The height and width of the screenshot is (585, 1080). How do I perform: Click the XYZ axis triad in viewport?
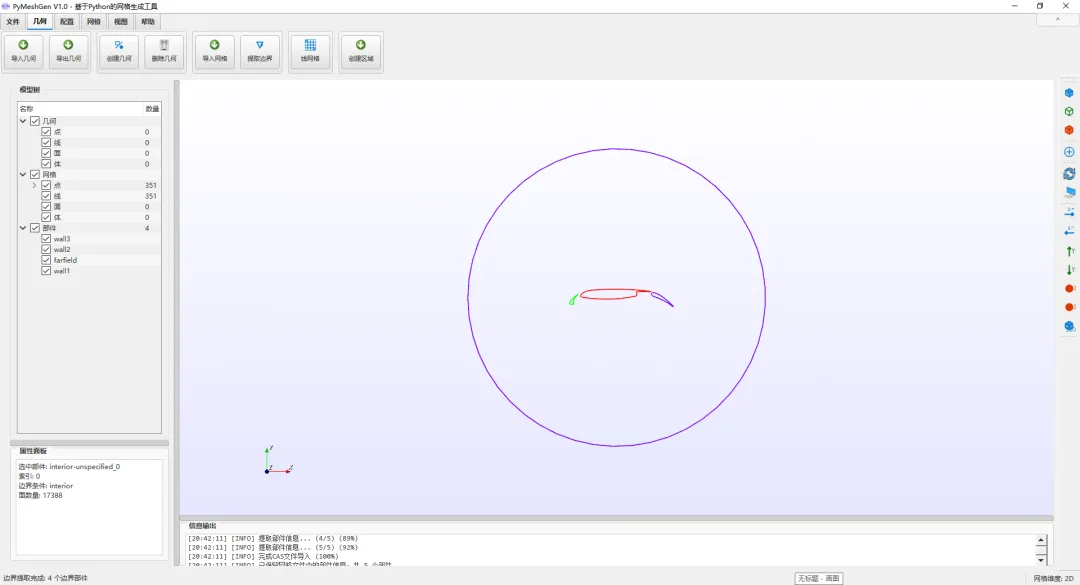pos(278,460)
